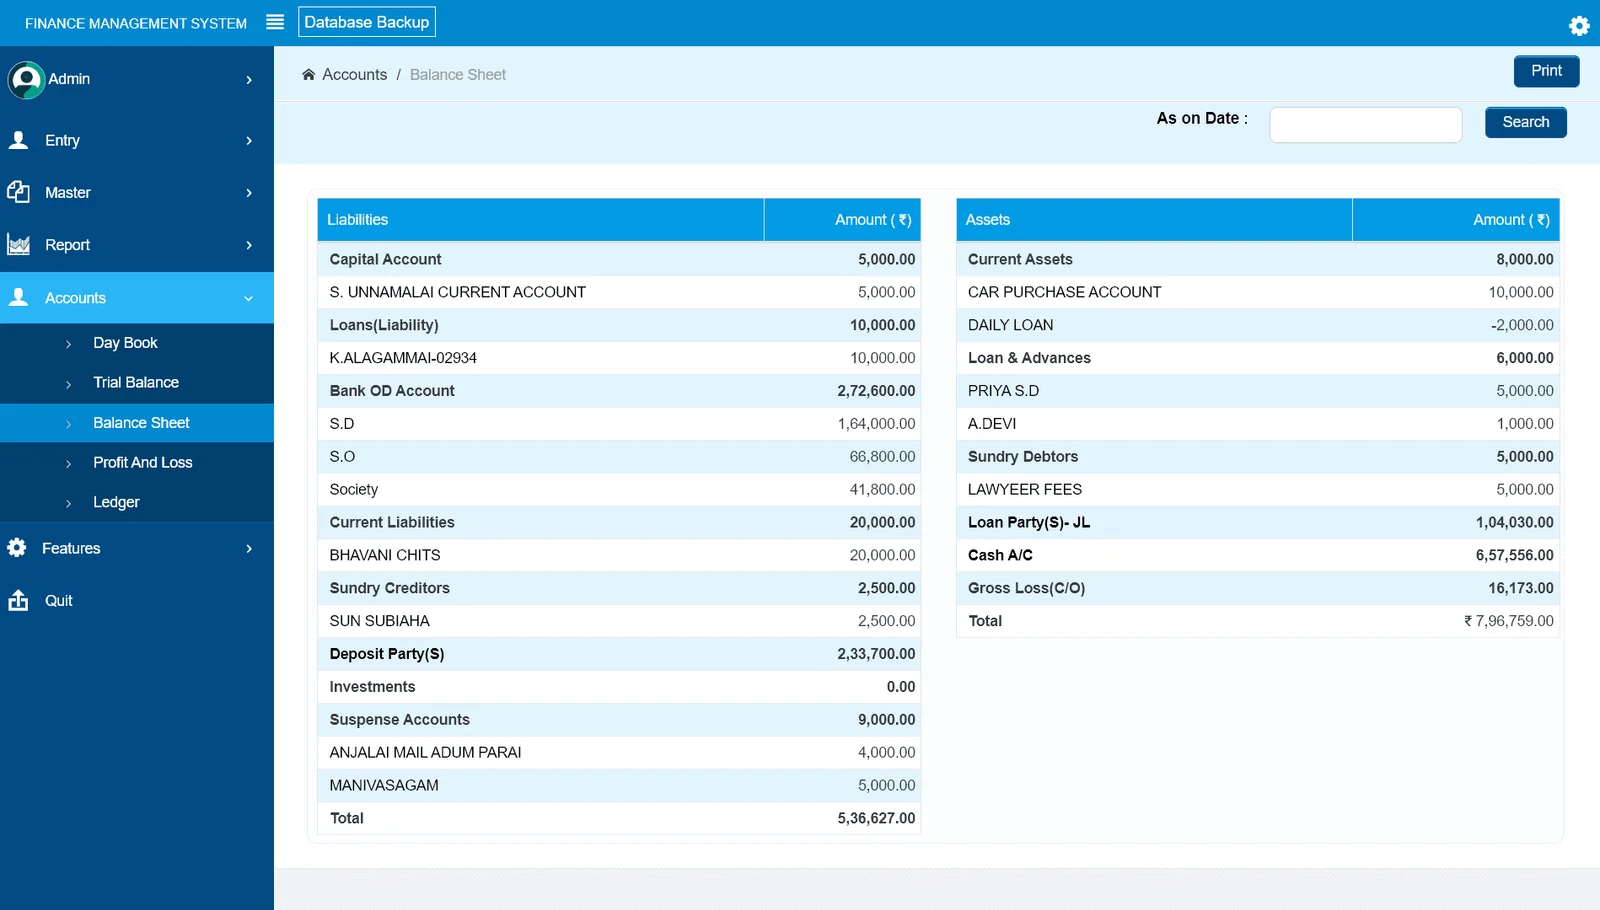Click the Print button

point(1546,71)
